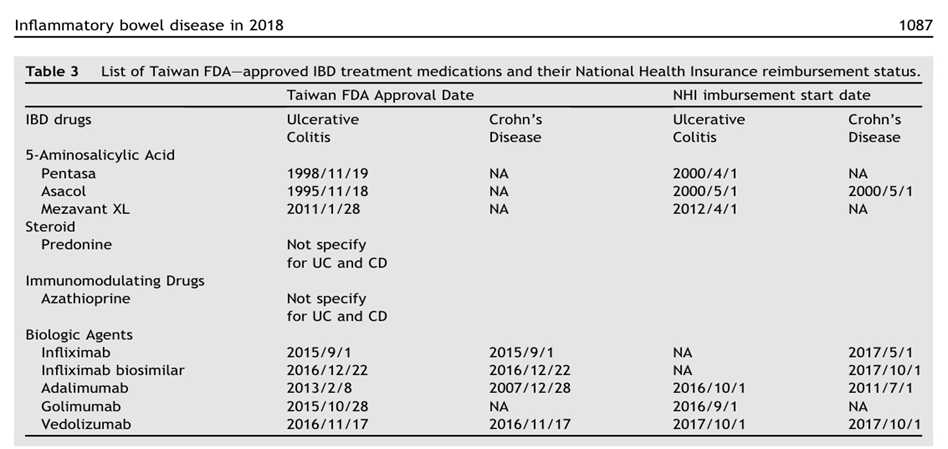
Task: Click the "Immunomodulating Drugs" category heading
Action: (115, 281)
